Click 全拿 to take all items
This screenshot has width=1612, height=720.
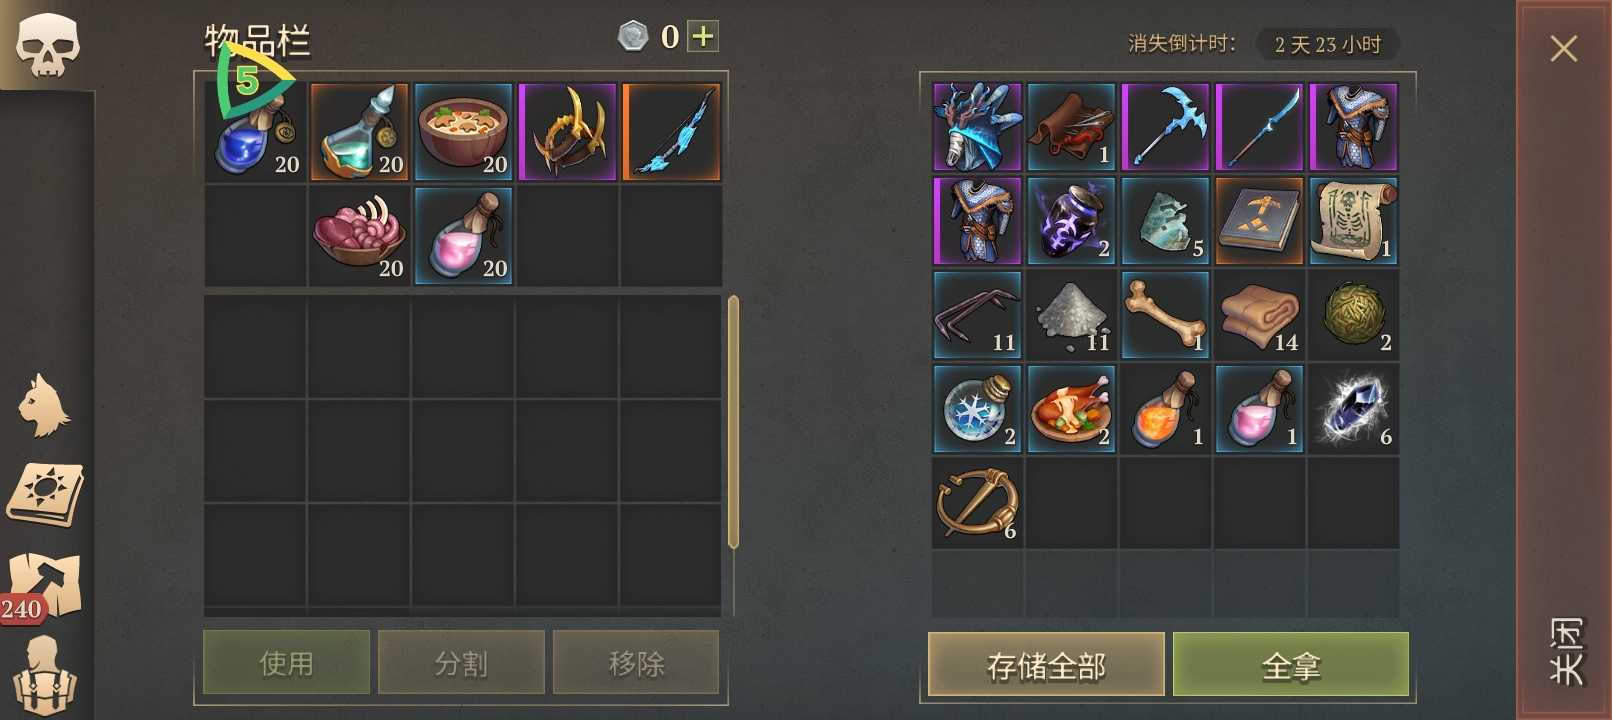pyautogui.click(x=1291, y=664)
